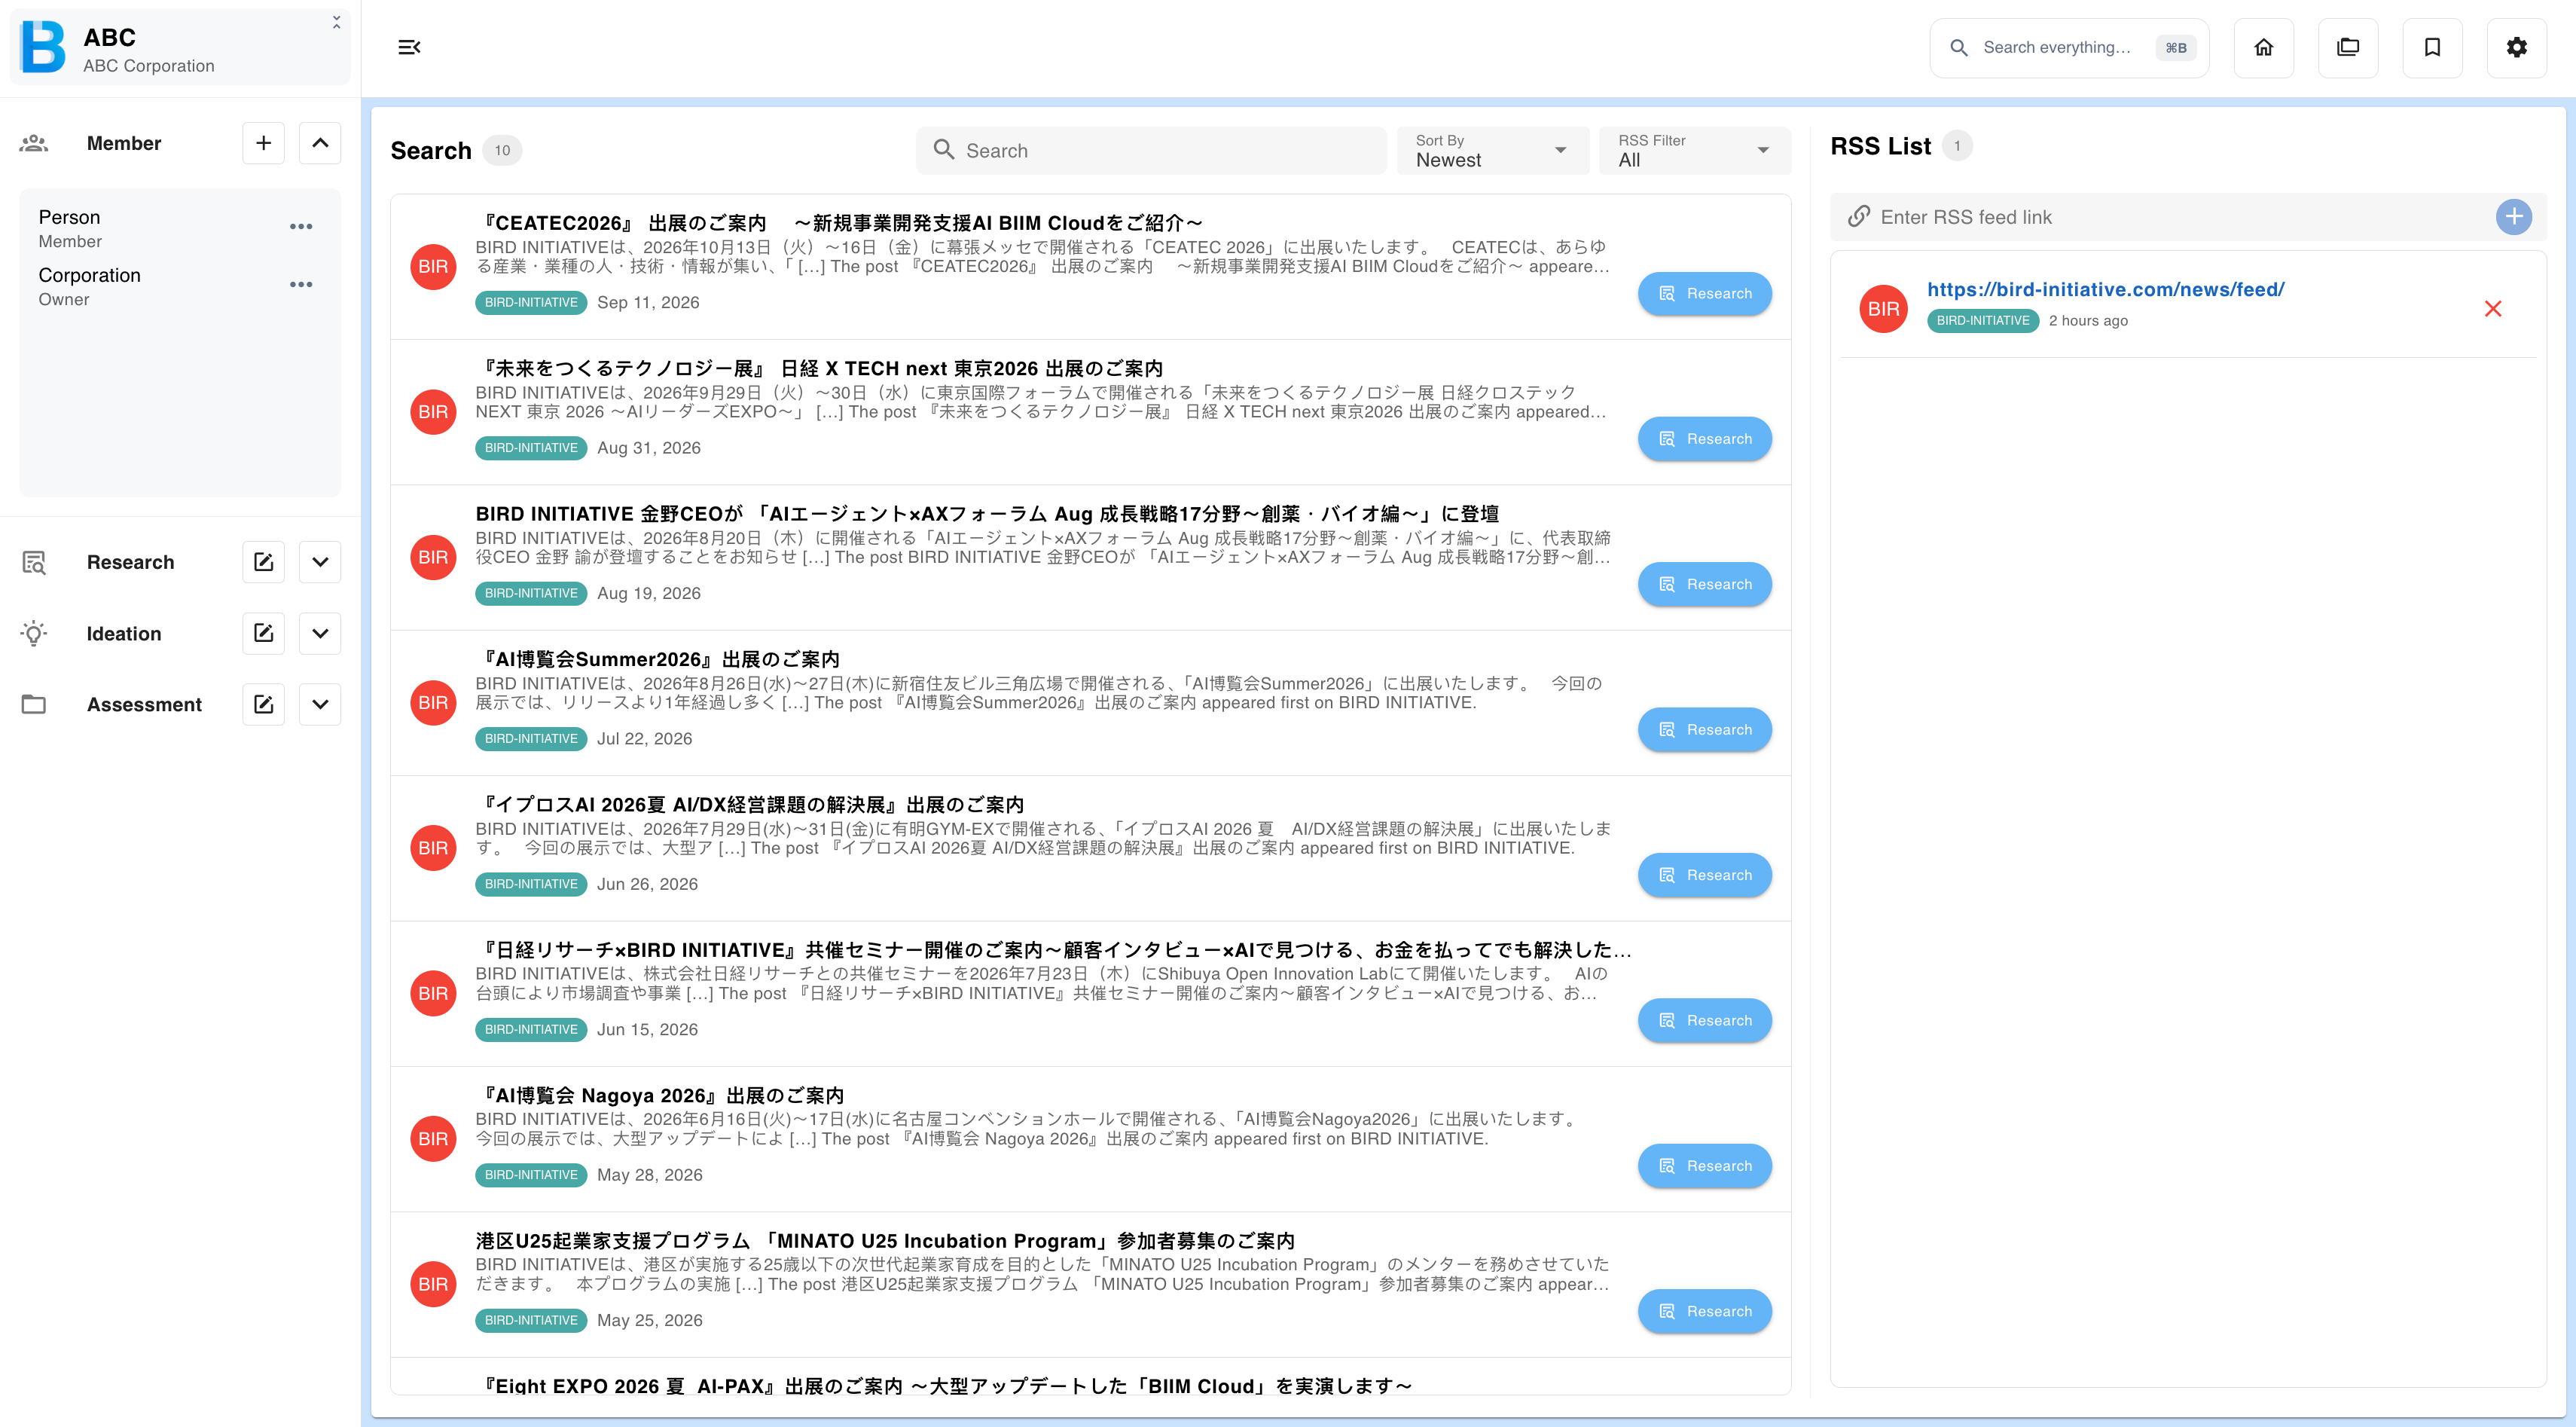Toggle the ABC Corporation workspace switcher
Screen dimensions: 2576x1427
coord(180,47)
